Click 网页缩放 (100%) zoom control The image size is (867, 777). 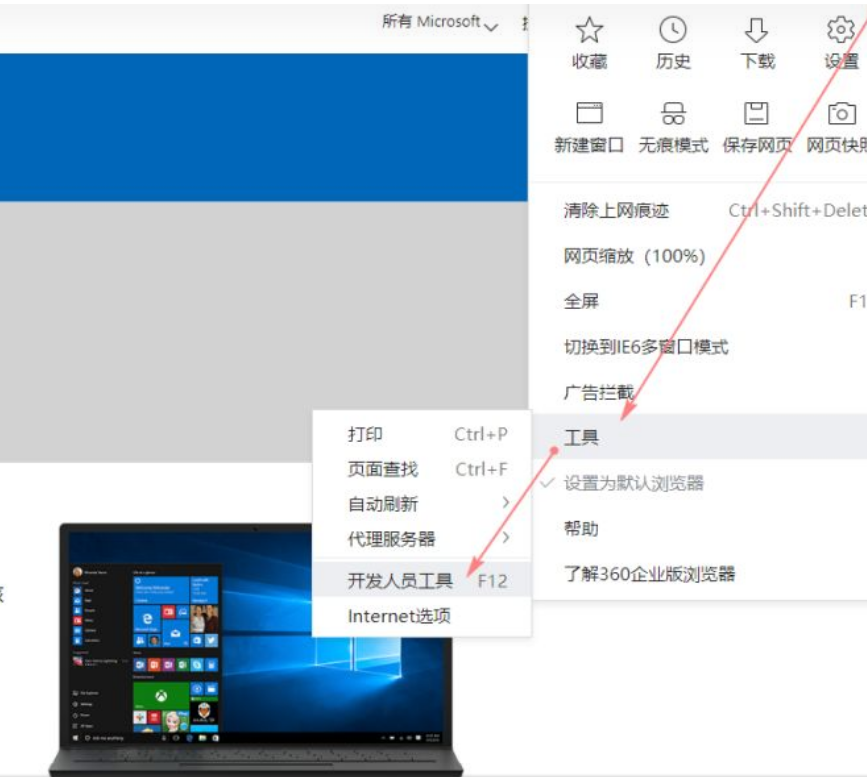(634, 256)
